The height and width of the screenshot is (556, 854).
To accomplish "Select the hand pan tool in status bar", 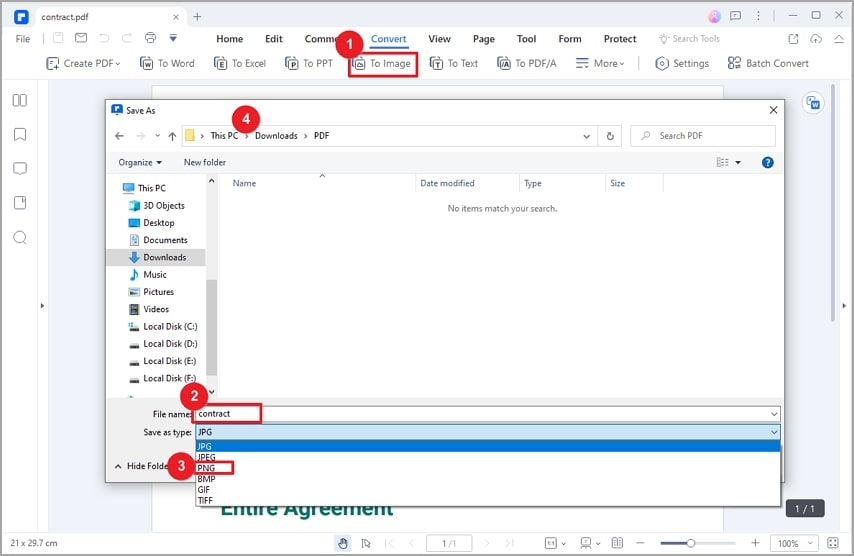I will pos(343,543).
